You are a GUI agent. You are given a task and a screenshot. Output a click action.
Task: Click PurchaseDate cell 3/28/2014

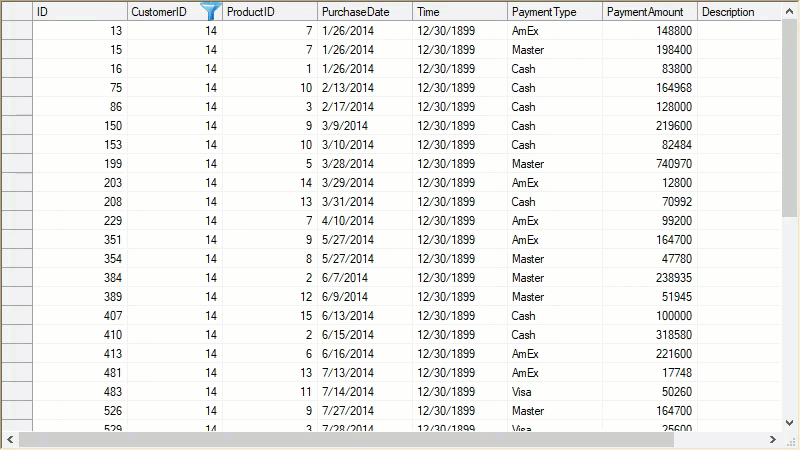coord(365,164)
